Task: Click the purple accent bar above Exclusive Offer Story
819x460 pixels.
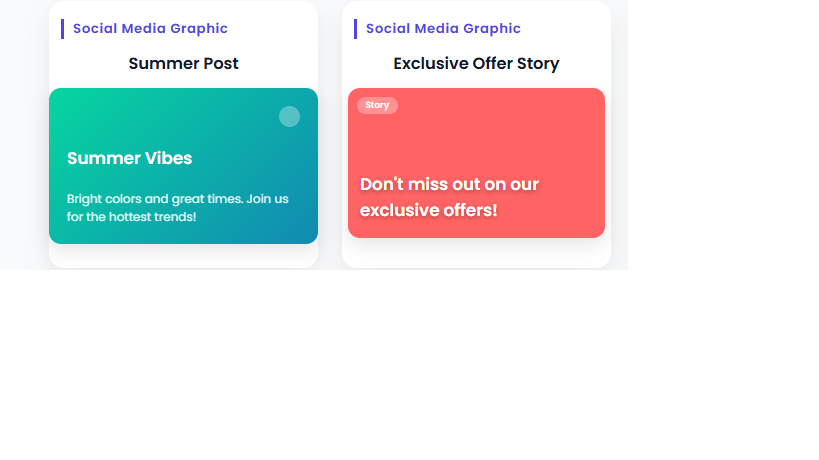Action: 356,29
